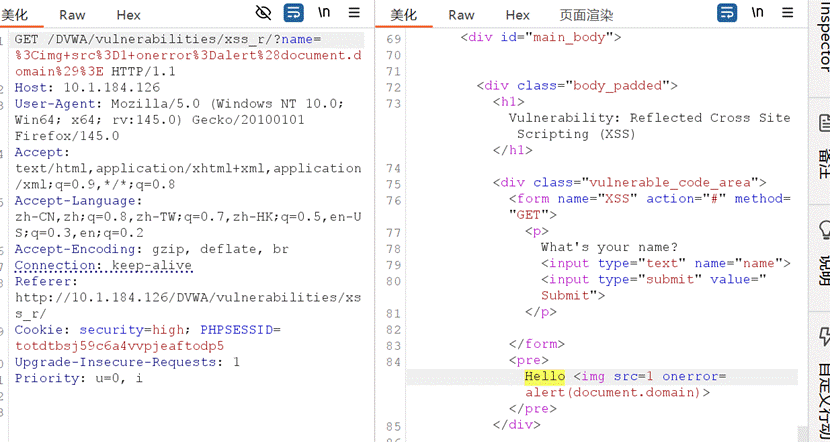Open the lightbulb explanation icon in sidebar
The image size is (830, 442).
(825, 229)
